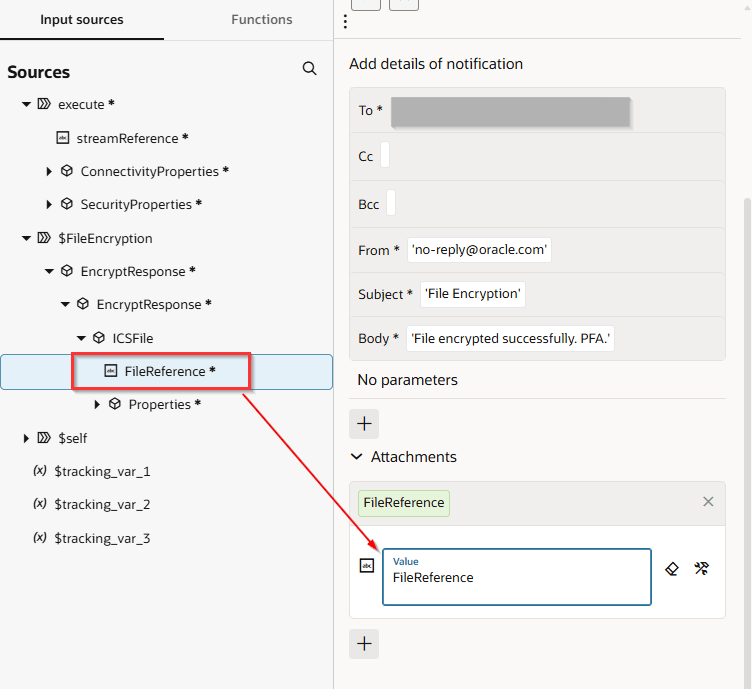Click the Body field with success message
752x689 pixels.
tap(511, 339)
